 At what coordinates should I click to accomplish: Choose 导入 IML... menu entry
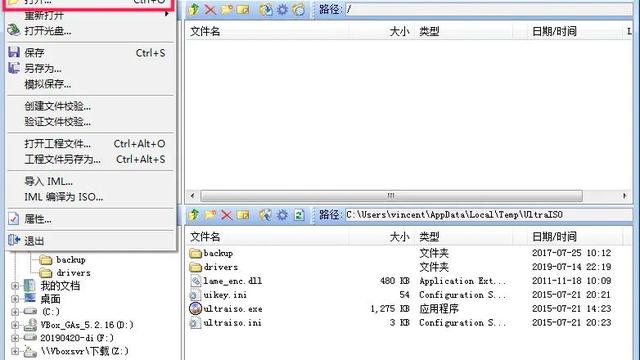pos(91,181)
